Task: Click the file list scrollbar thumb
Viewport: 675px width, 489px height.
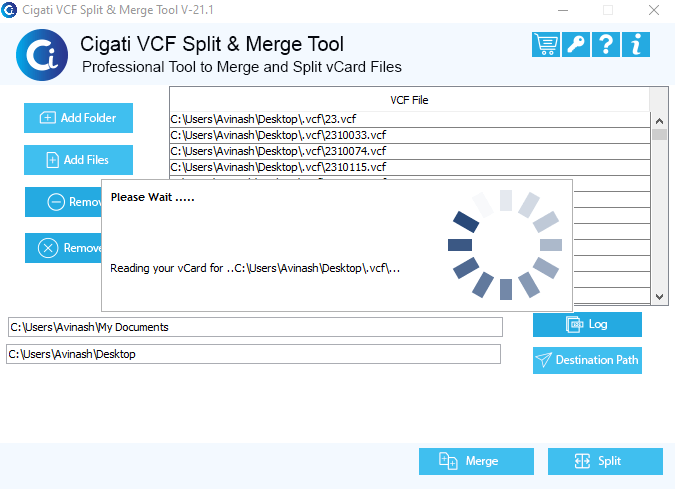Action: coord(659,134)
